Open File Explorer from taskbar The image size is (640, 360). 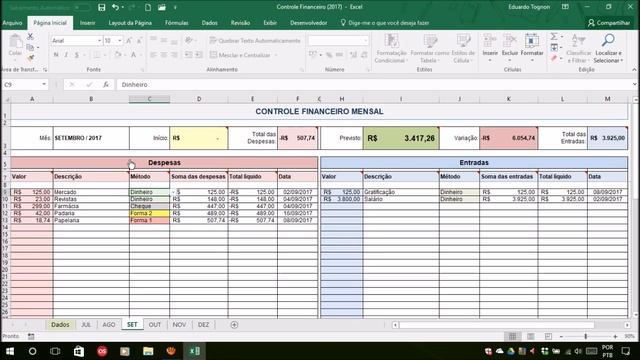click(x=148, y=351)
